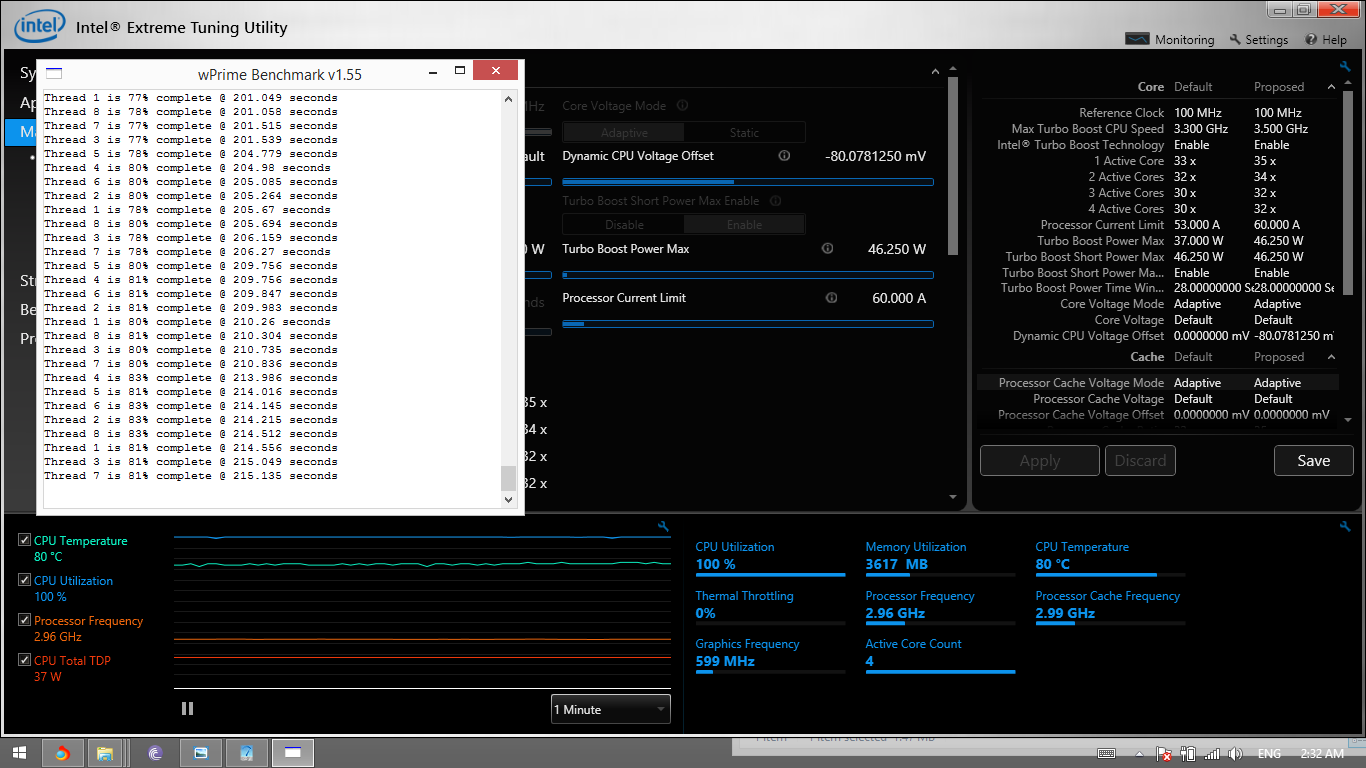Viewport: 1366px width, 768px height.
Task: Open the 1 Minute time range dropdown
Action: 610,709
